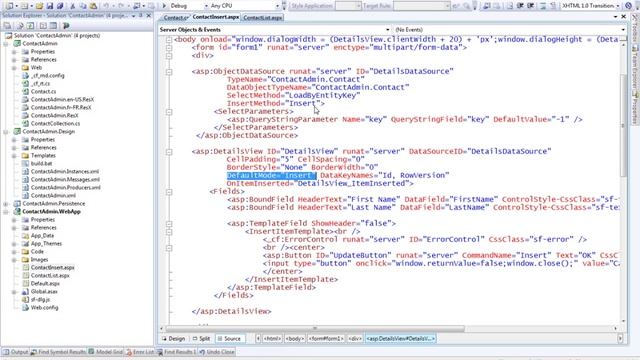Pin the Solution Explorer with auto-hide icon

tap(140, 16)
